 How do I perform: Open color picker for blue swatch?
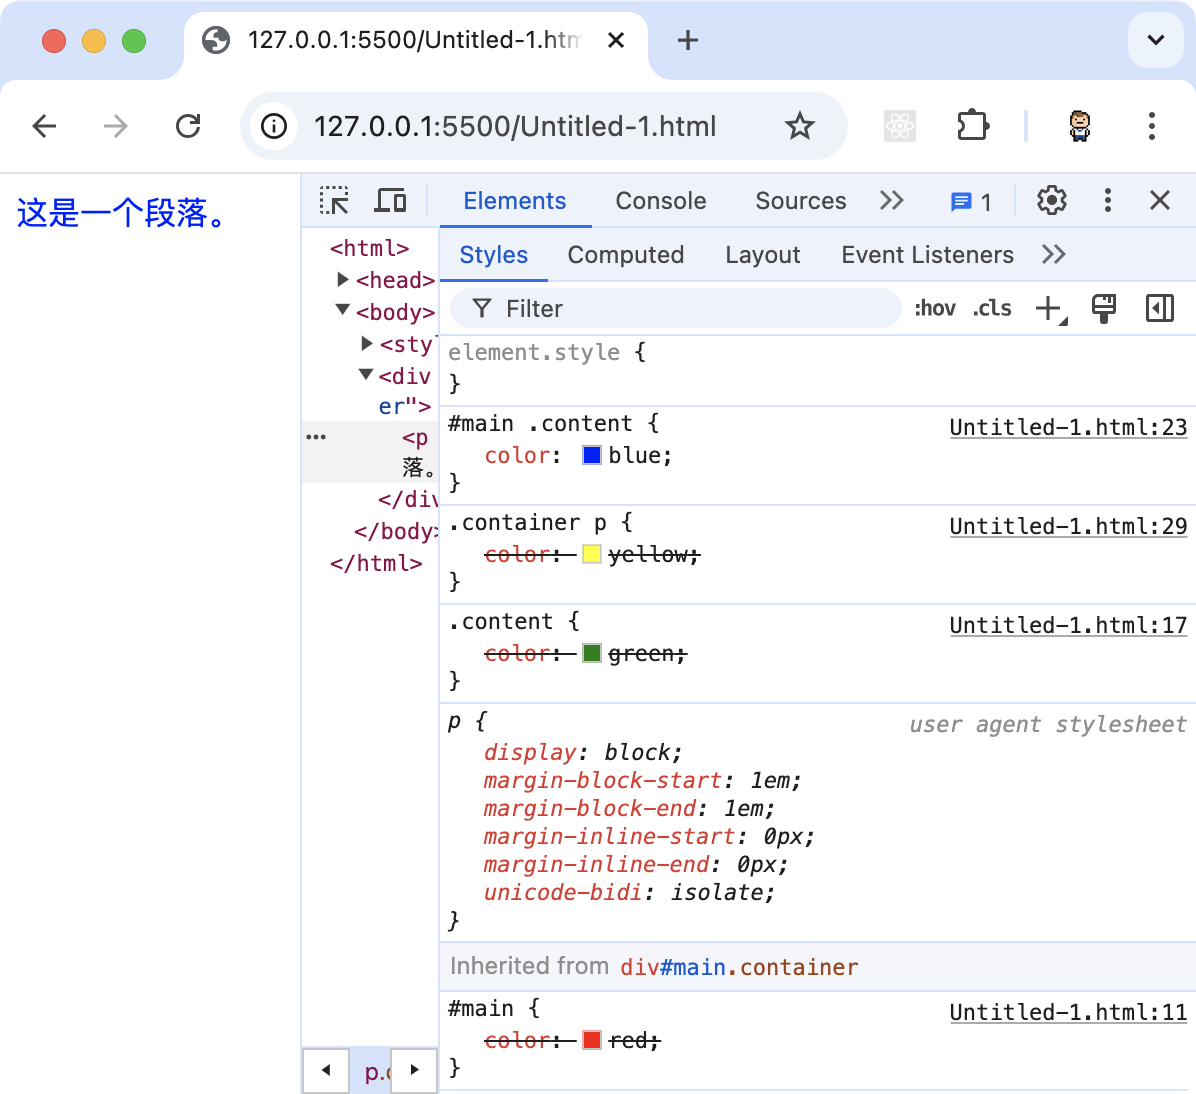tap(591, 456)
